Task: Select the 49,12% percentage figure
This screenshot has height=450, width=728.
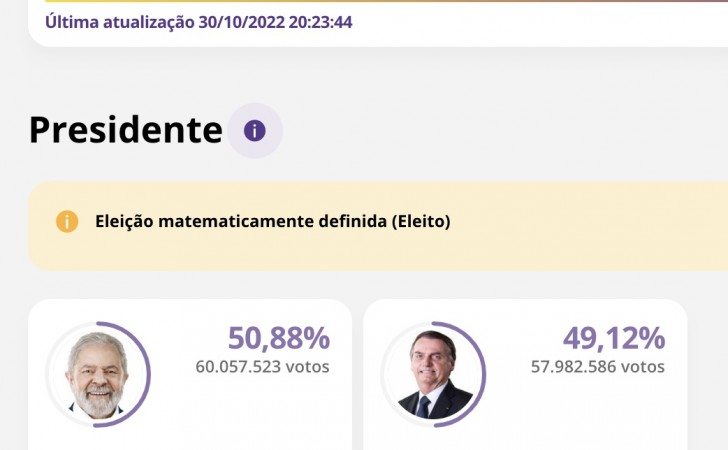Action: click(614, 339)
